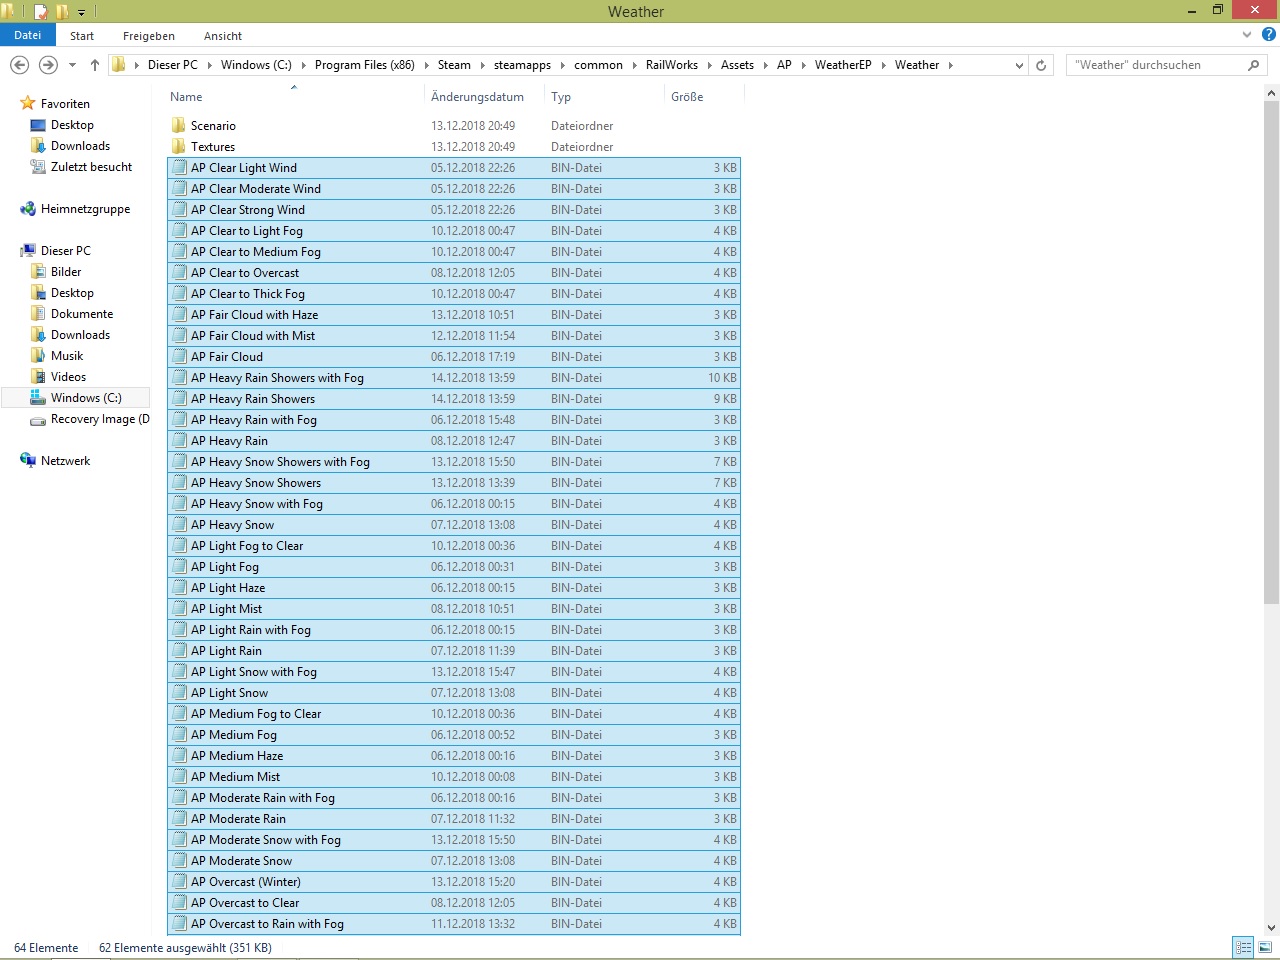This screenshot has height=960, width=1280.
Task: Refresh the Weather folder view
Action: [x=1041, y=65]
